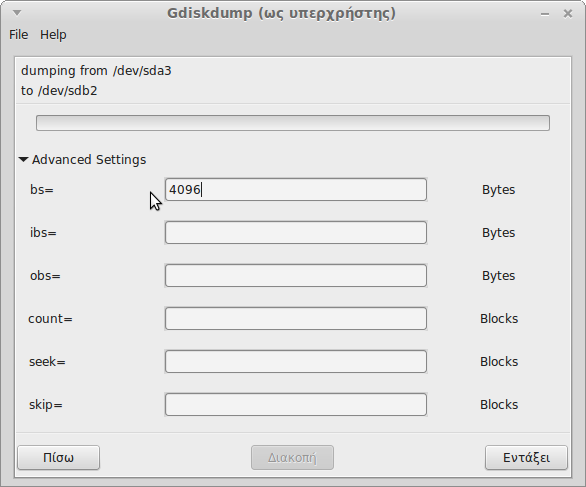Click the Gdiskdump title bar text
The height and width of the screenshot is (487, 586).
[x=281, y=13]
